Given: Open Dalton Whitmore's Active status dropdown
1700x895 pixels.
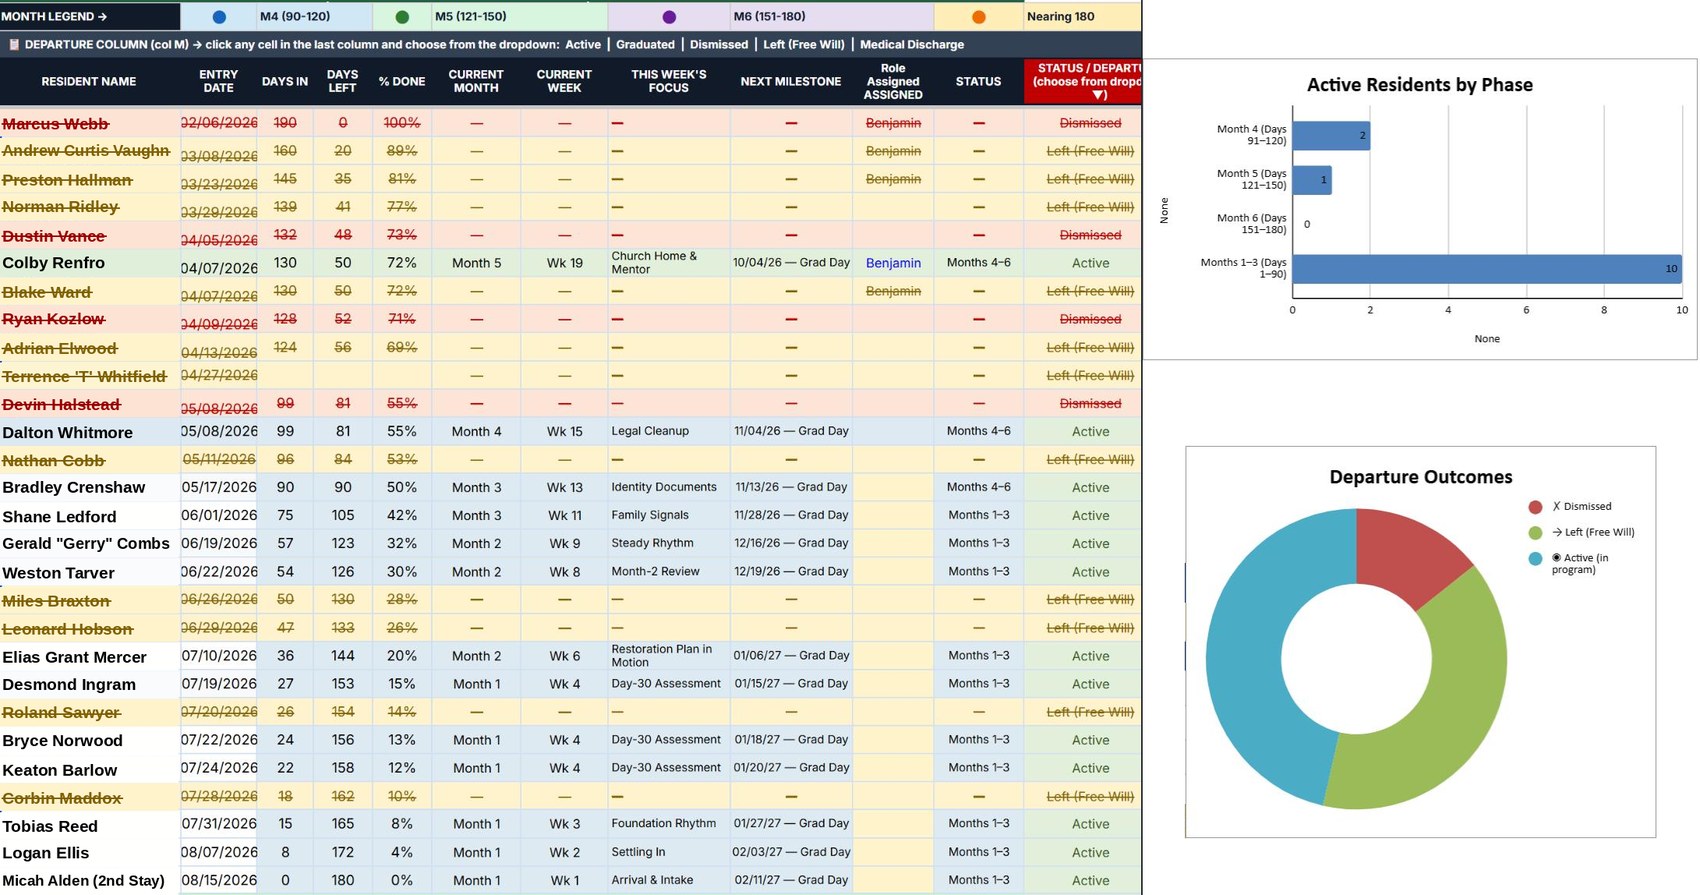Looking at the screenshot, I should pyautogui.click(x=1083, y=431).
